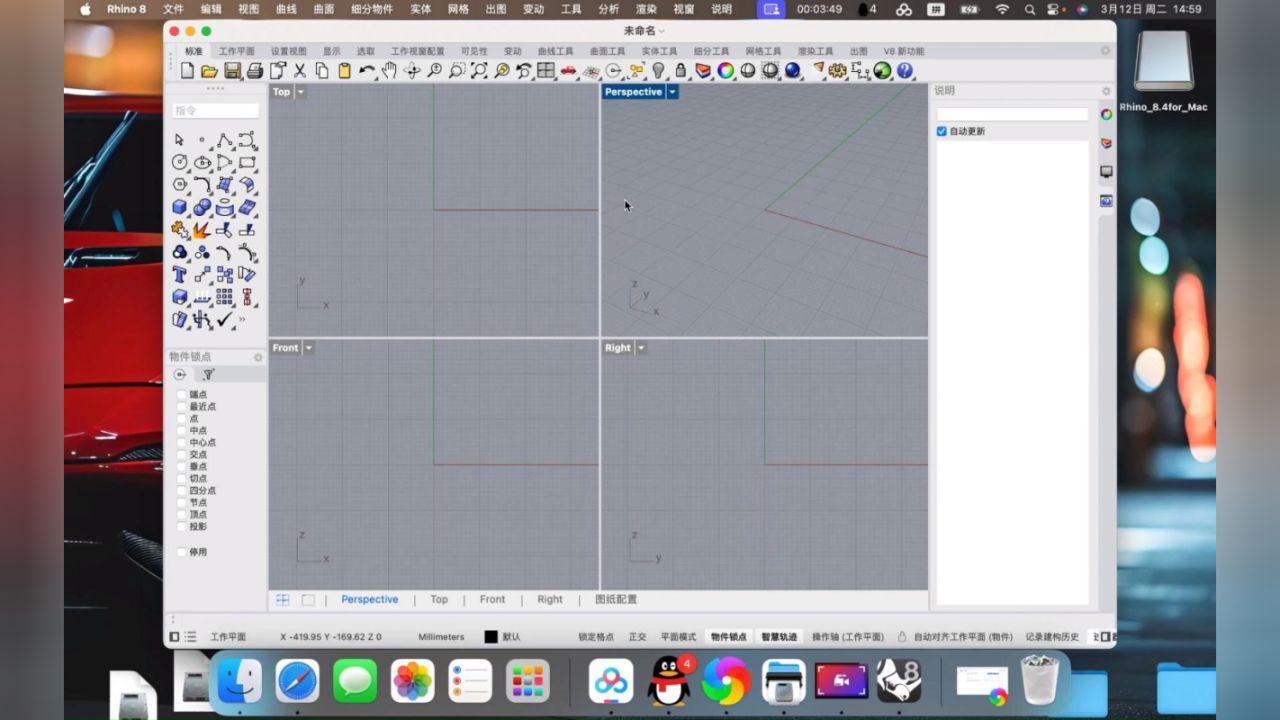
Task: Open the color wheel icon in toolbar
Action: pyautogui.click(x=725, y=71)
